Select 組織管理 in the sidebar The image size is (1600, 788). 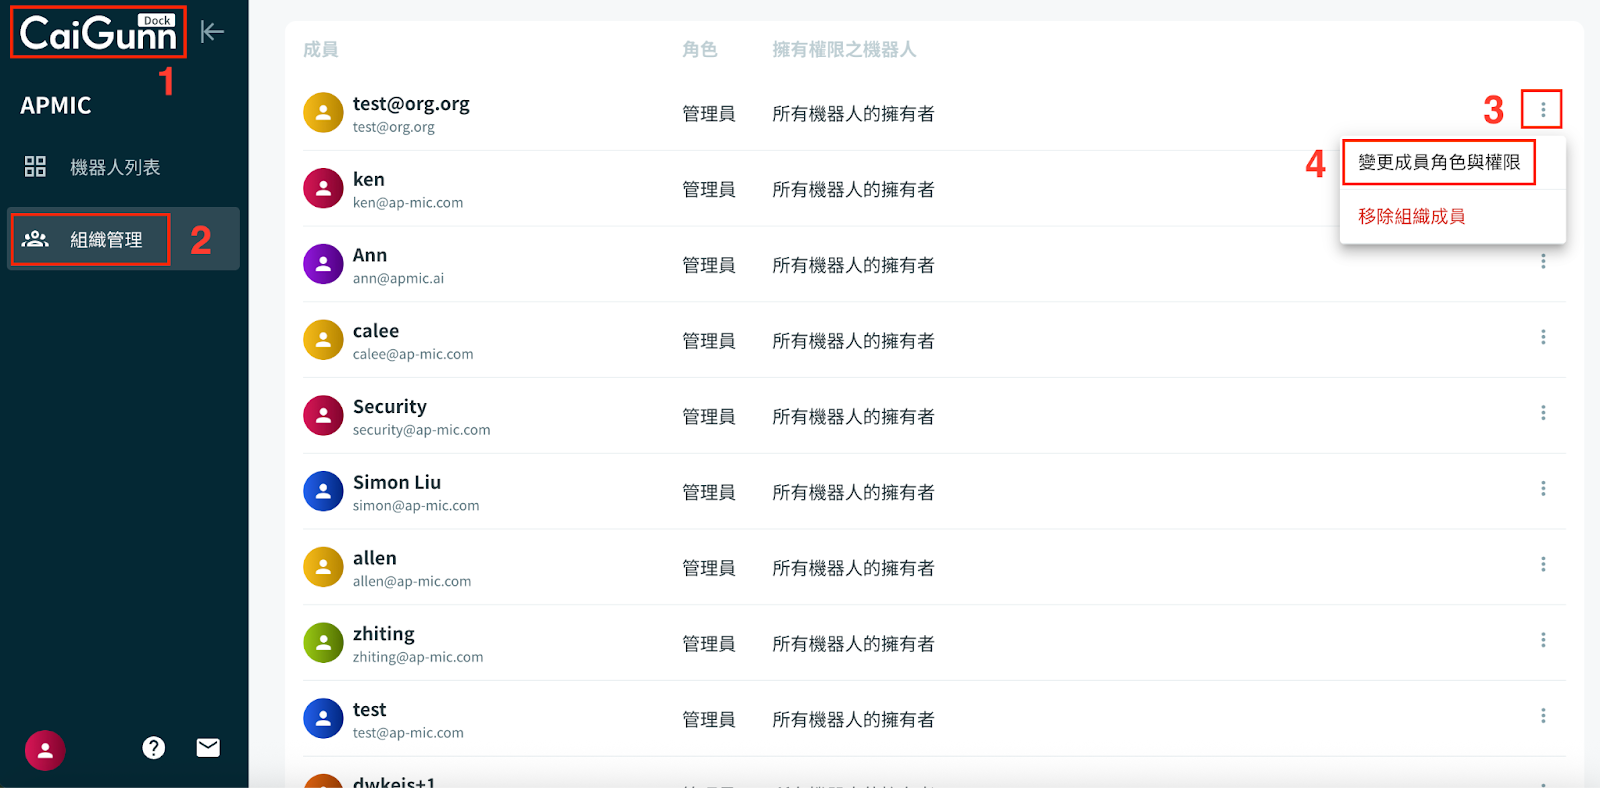pyautogui.click(x=106, y=240)
